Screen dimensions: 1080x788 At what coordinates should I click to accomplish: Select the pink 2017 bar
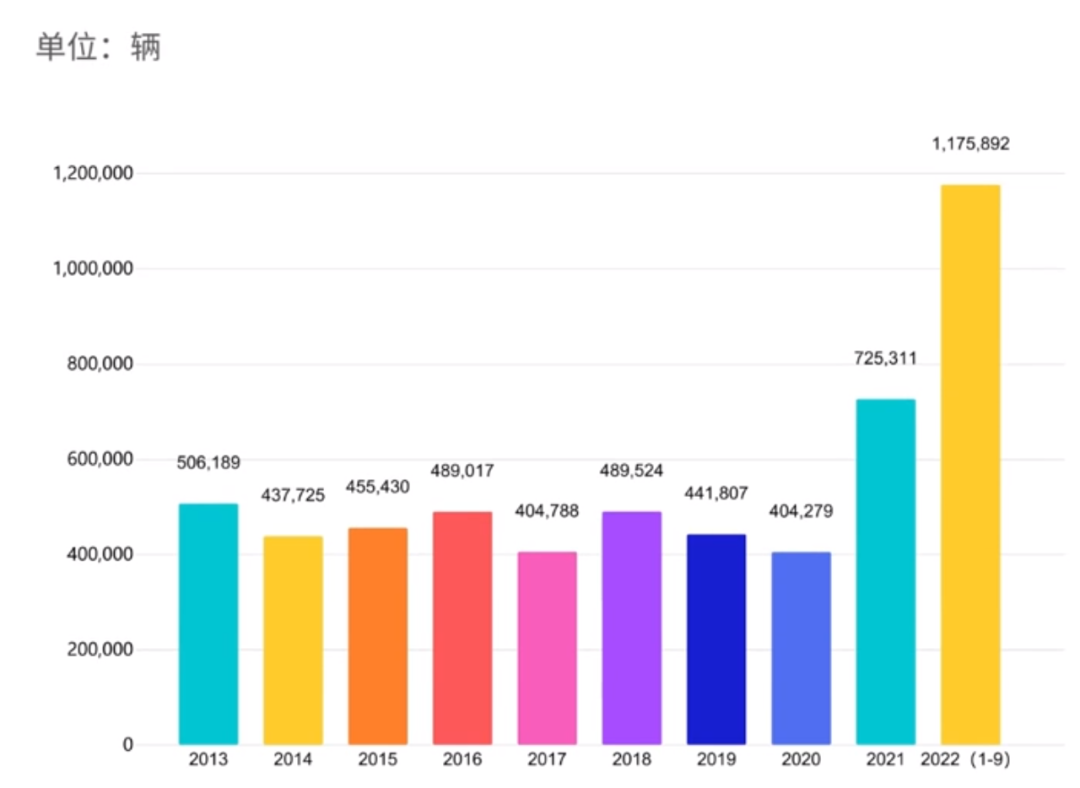[x=547, y=645]
